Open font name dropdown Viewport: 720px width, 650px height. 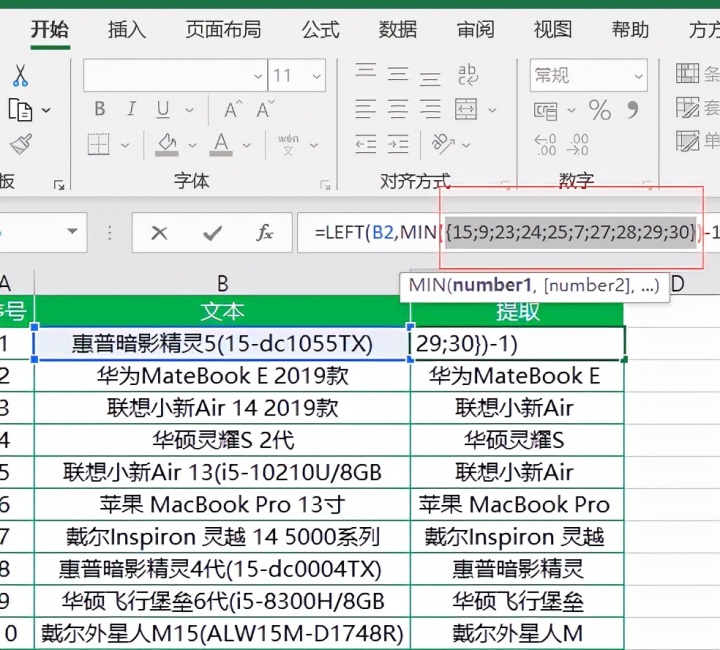tap(259, 76)
